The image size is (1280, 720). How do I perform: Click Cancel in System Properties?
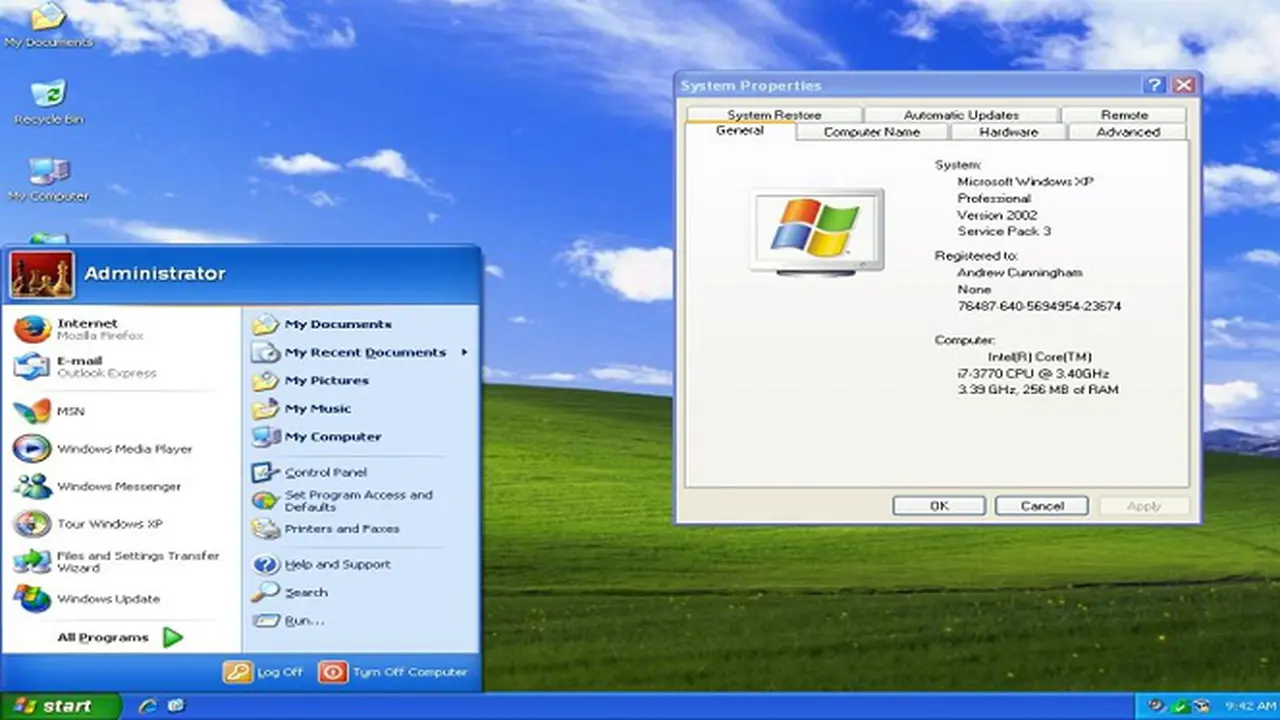[1042, 506]
